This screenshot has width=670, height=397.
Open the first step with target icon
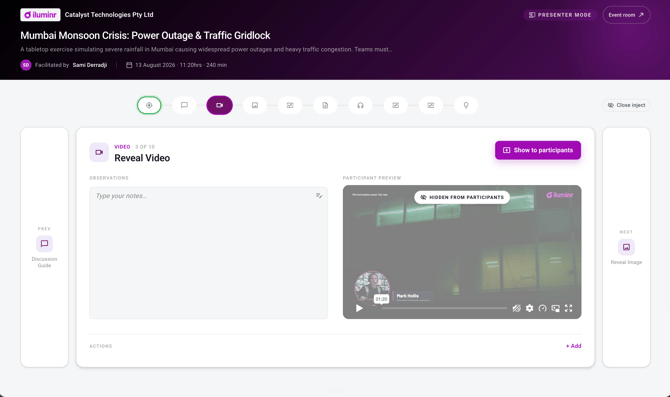tap(149, 105)
